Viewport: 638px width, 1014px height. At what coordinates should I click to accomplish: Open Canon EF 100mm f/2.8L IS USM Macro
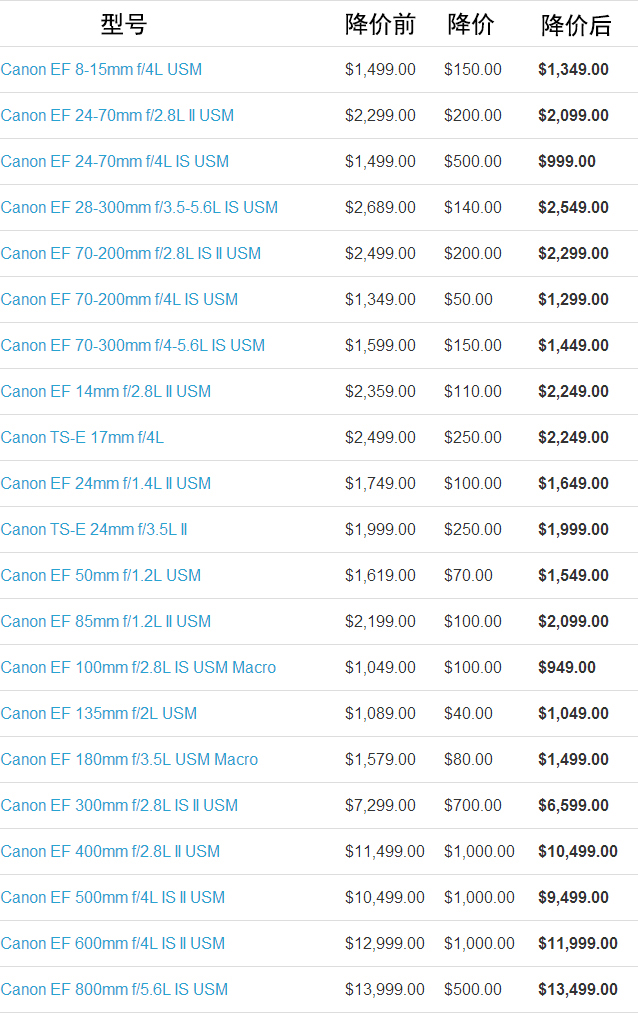tap(138, 668)
